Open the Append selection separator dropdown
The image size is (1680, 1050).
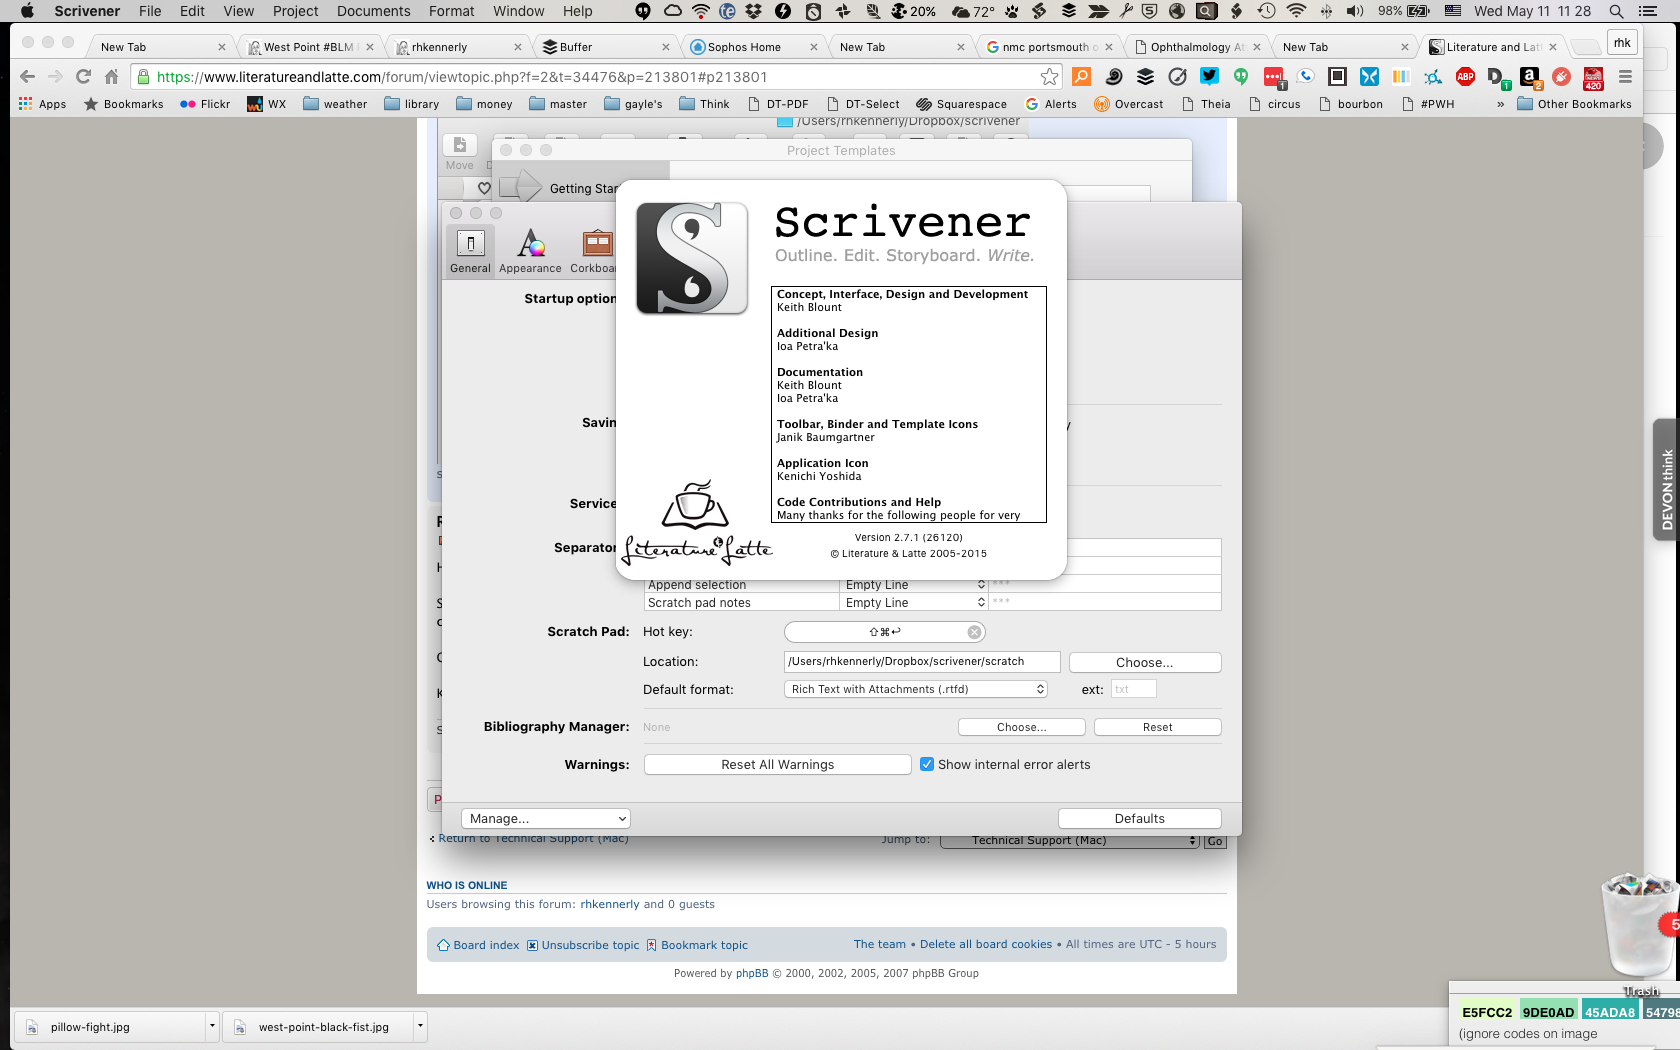pos(914,585)
